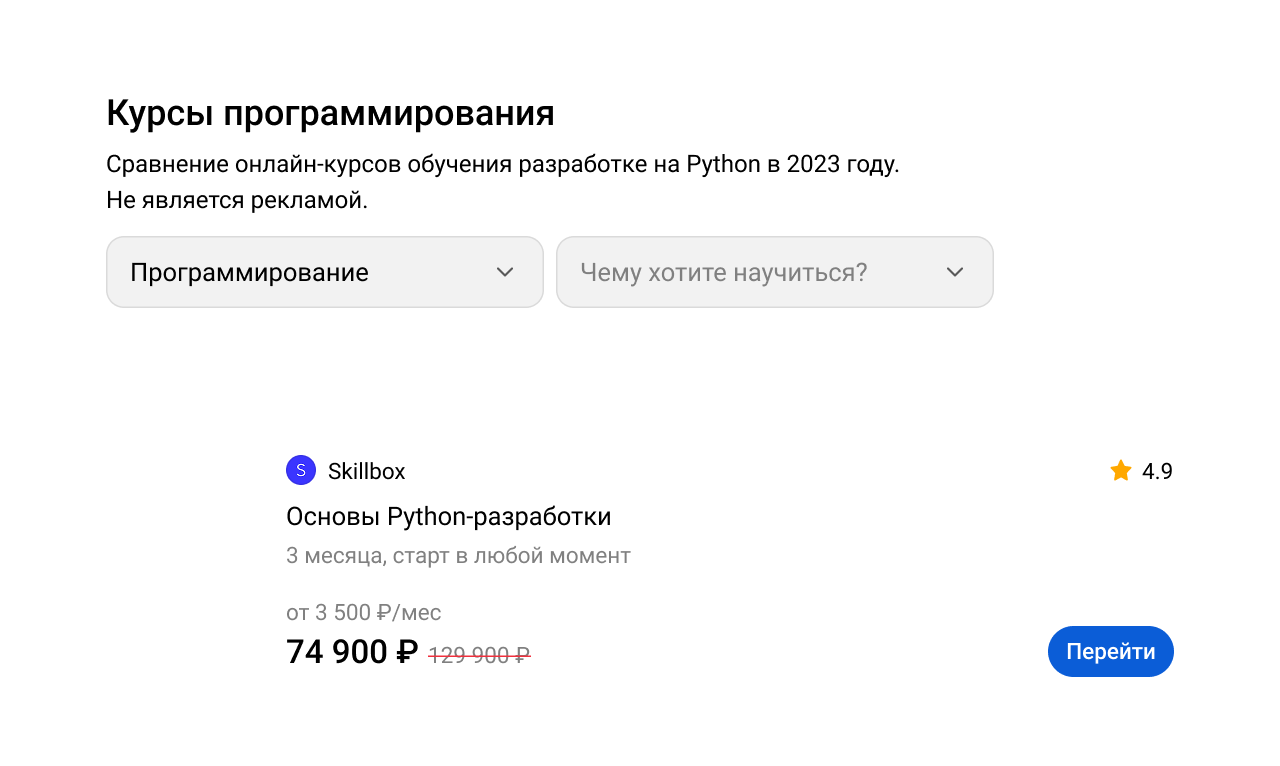Click chevron arrow in 'Чему хотите научиться?' field

pos(955,272)
